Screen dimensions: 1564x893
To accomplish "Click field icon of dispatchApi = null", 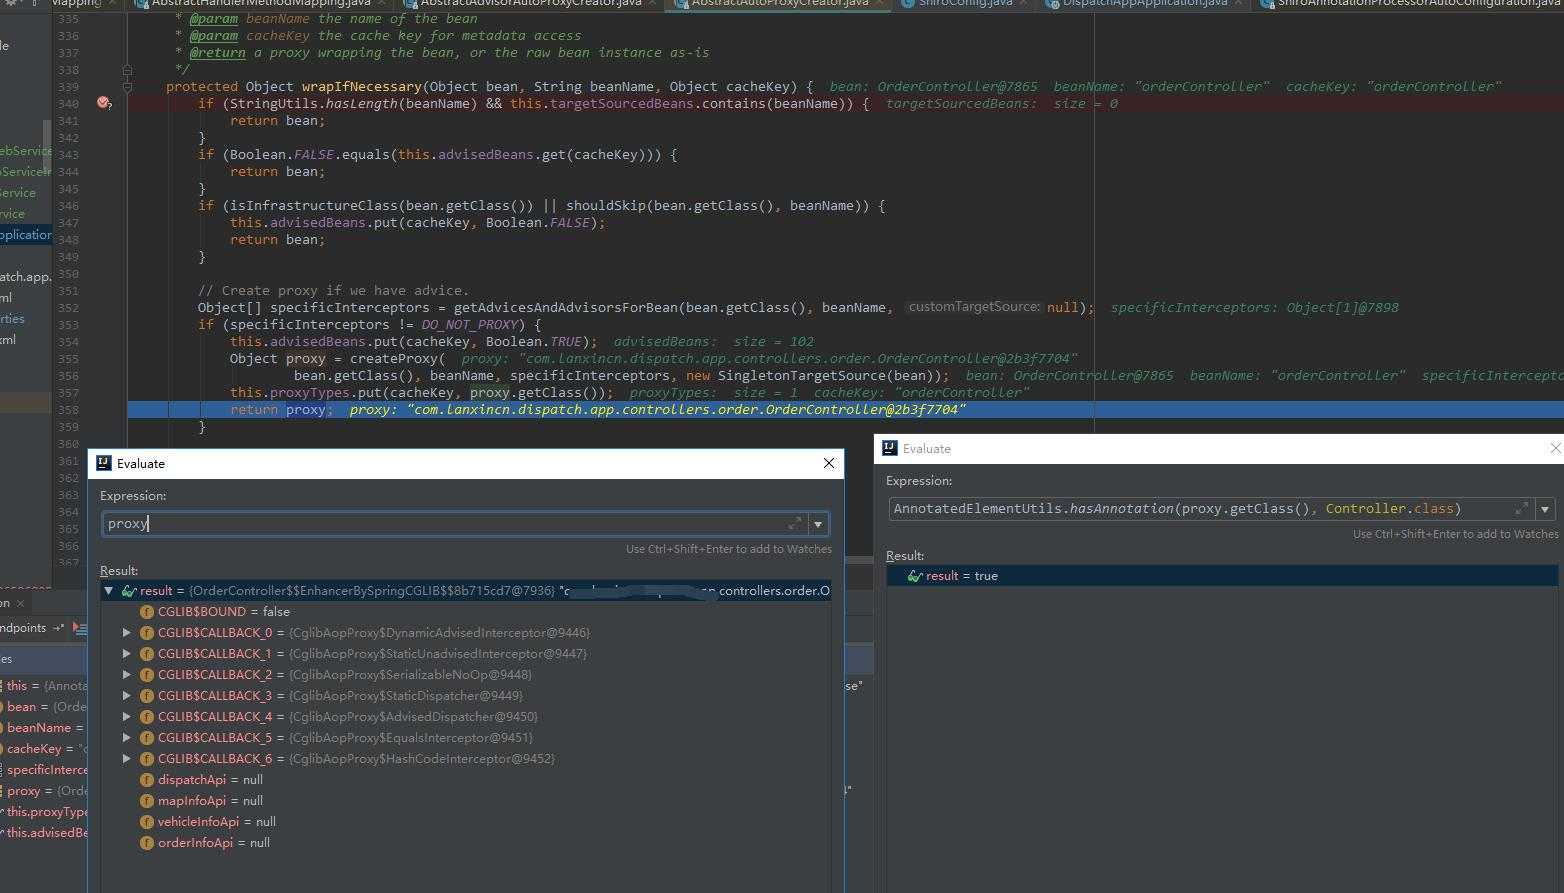I will (x=147, y=780).
